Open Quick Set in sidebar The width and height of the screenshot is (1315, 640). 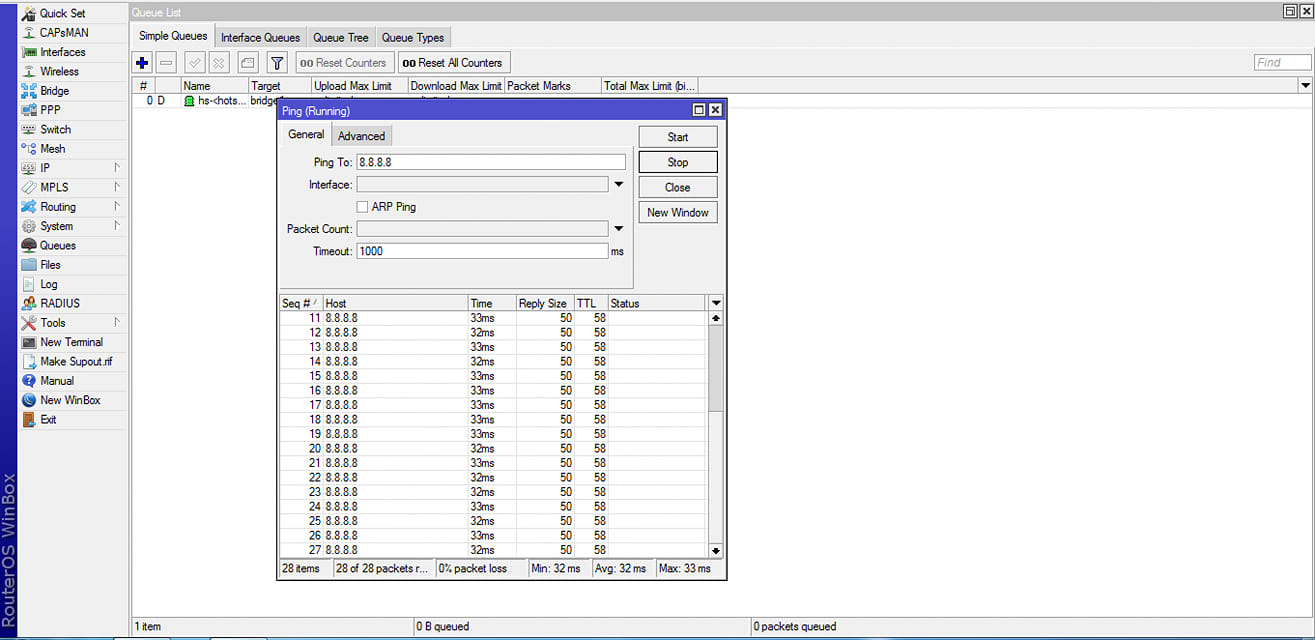[62, 13]
